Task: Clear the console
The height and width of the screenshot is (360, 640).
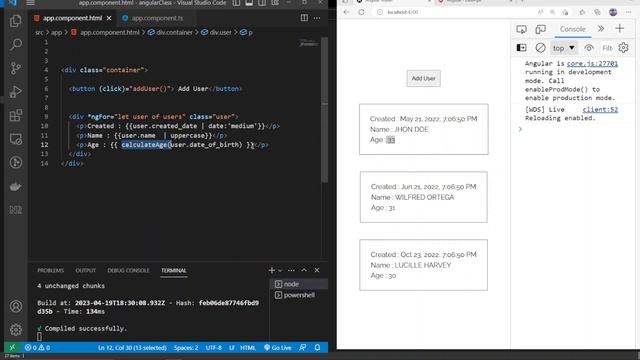Action: coord(540,48)
